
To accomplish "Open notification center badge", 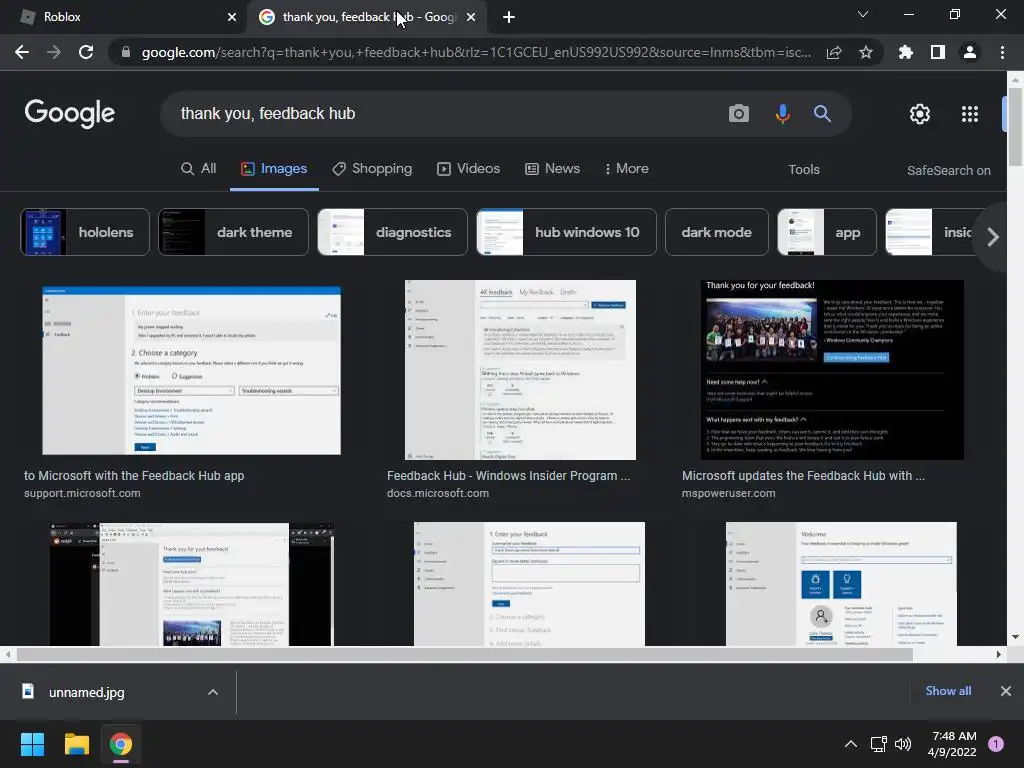I will pyautogui.click(x=996, y=743).
